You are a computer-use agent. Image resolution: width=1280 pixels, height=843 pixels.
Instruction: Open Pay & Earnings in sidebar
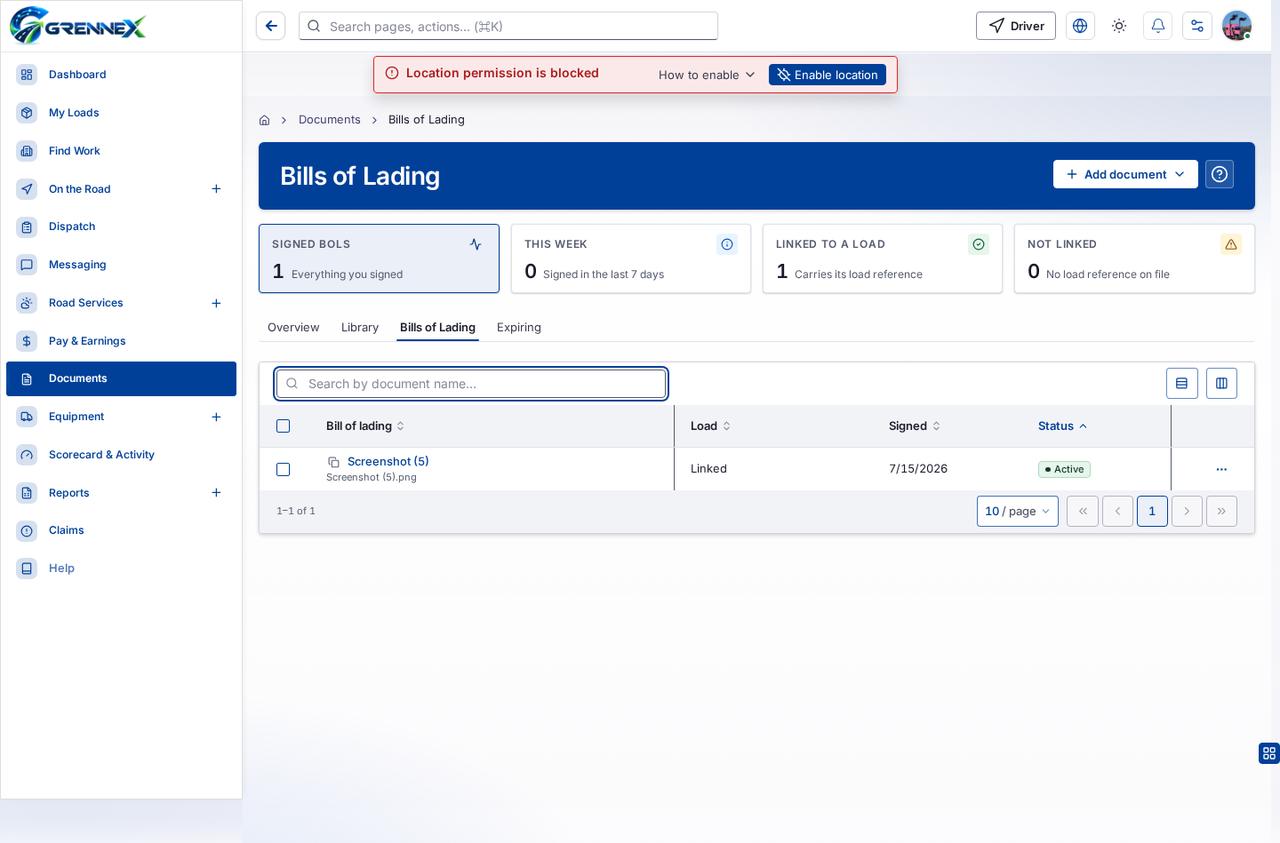pyautogui.click(x=121, y=341)
